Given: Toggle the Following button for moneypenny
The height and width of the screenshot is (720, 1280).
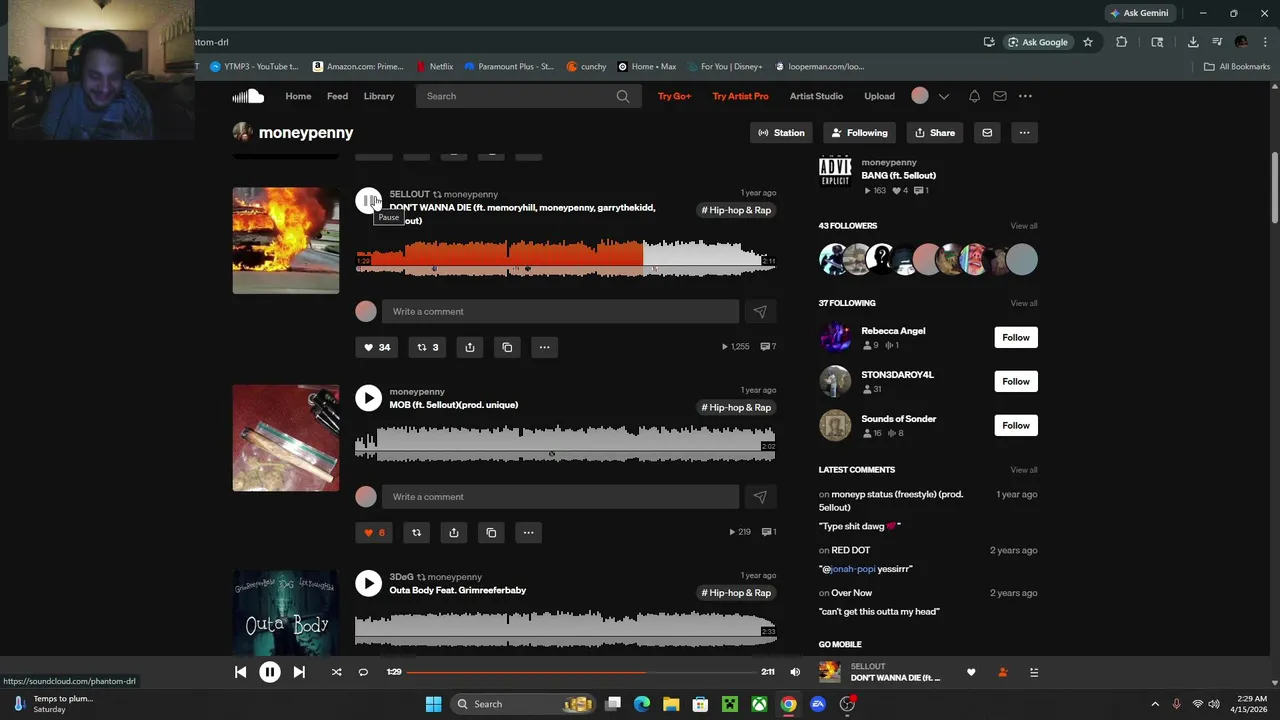Looking at the screenshot, I should coord(859,132).
